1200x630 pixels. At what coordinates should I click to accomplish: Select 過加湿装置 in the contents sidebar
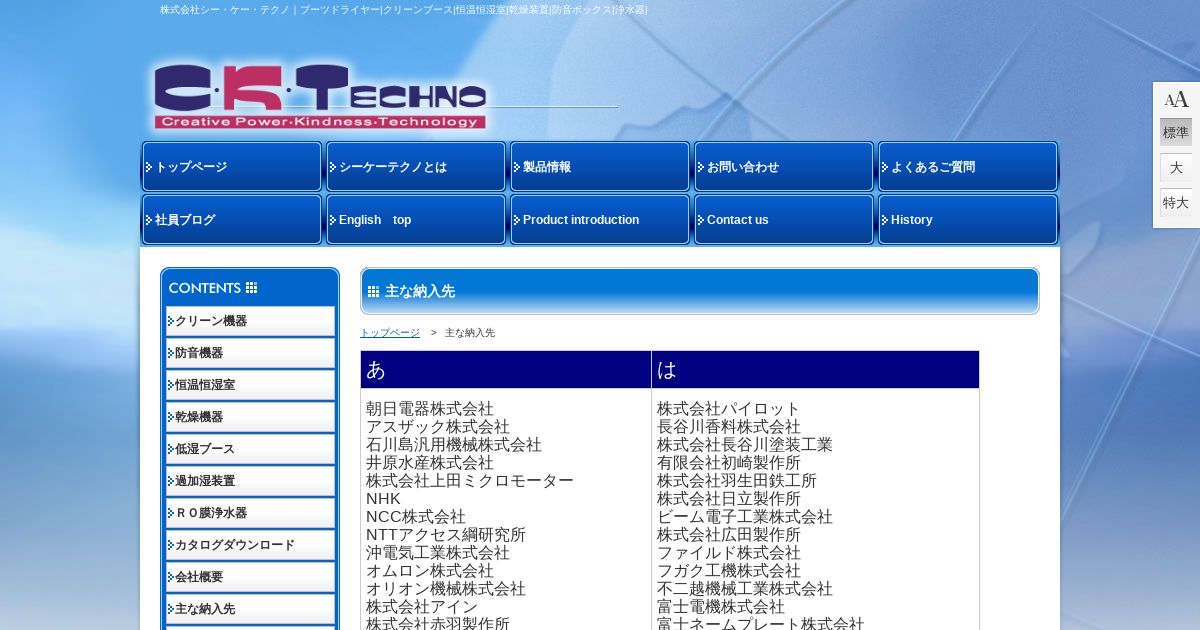[x=250, y=481]
